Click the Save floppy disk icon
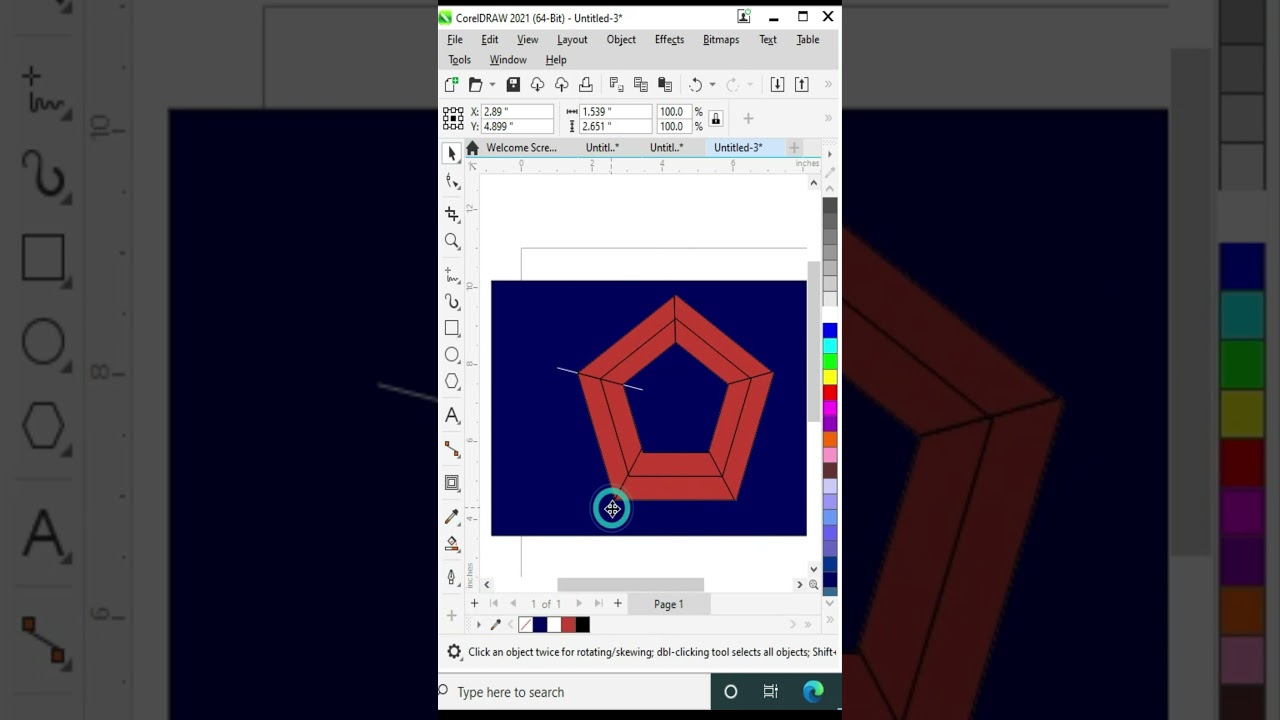Viewport: 1280px width, 720px height. click(513, 85)
